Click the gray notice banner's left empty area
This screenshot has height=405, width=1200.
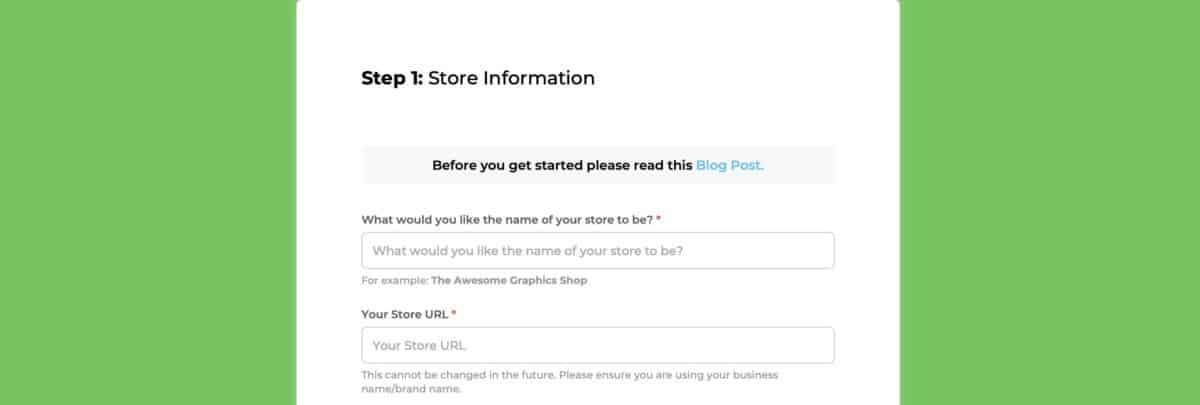click(x=395, y=165)
